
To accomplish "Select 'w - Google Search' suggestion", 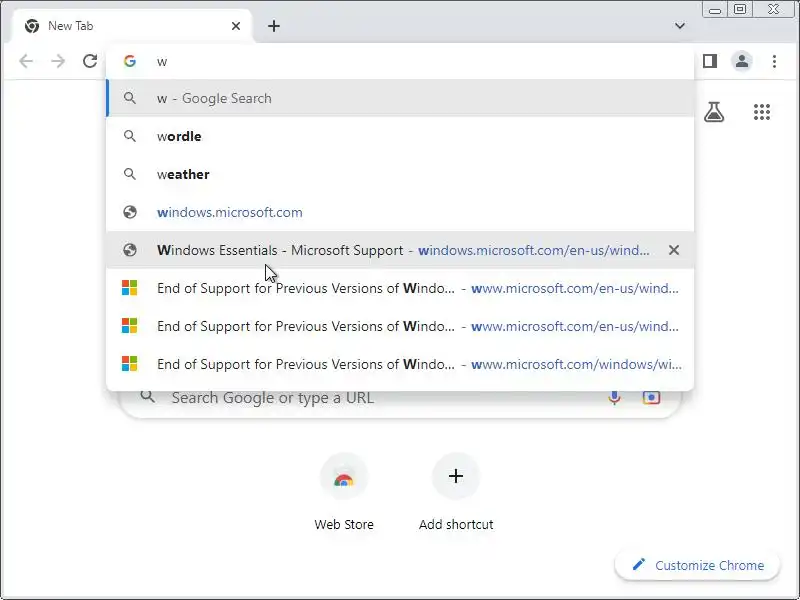I will click(400, 98).
